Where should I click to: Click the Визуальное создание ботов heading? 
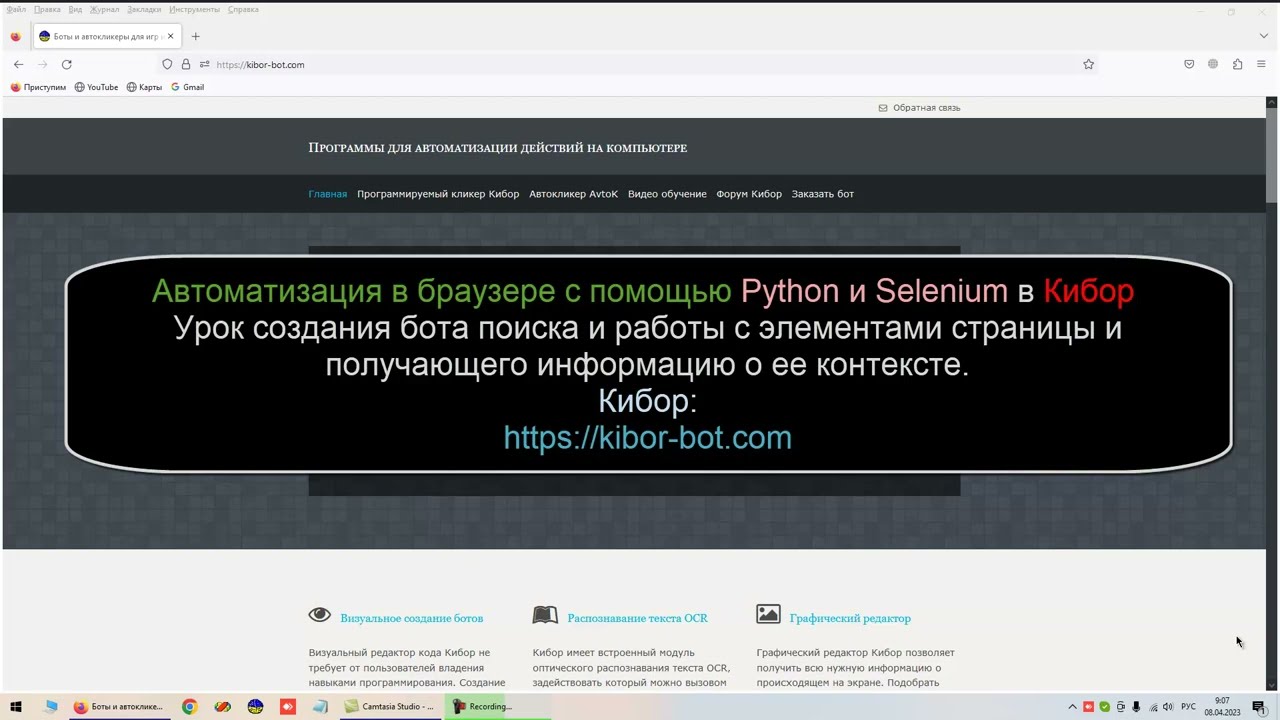click(x=411, y=618)
